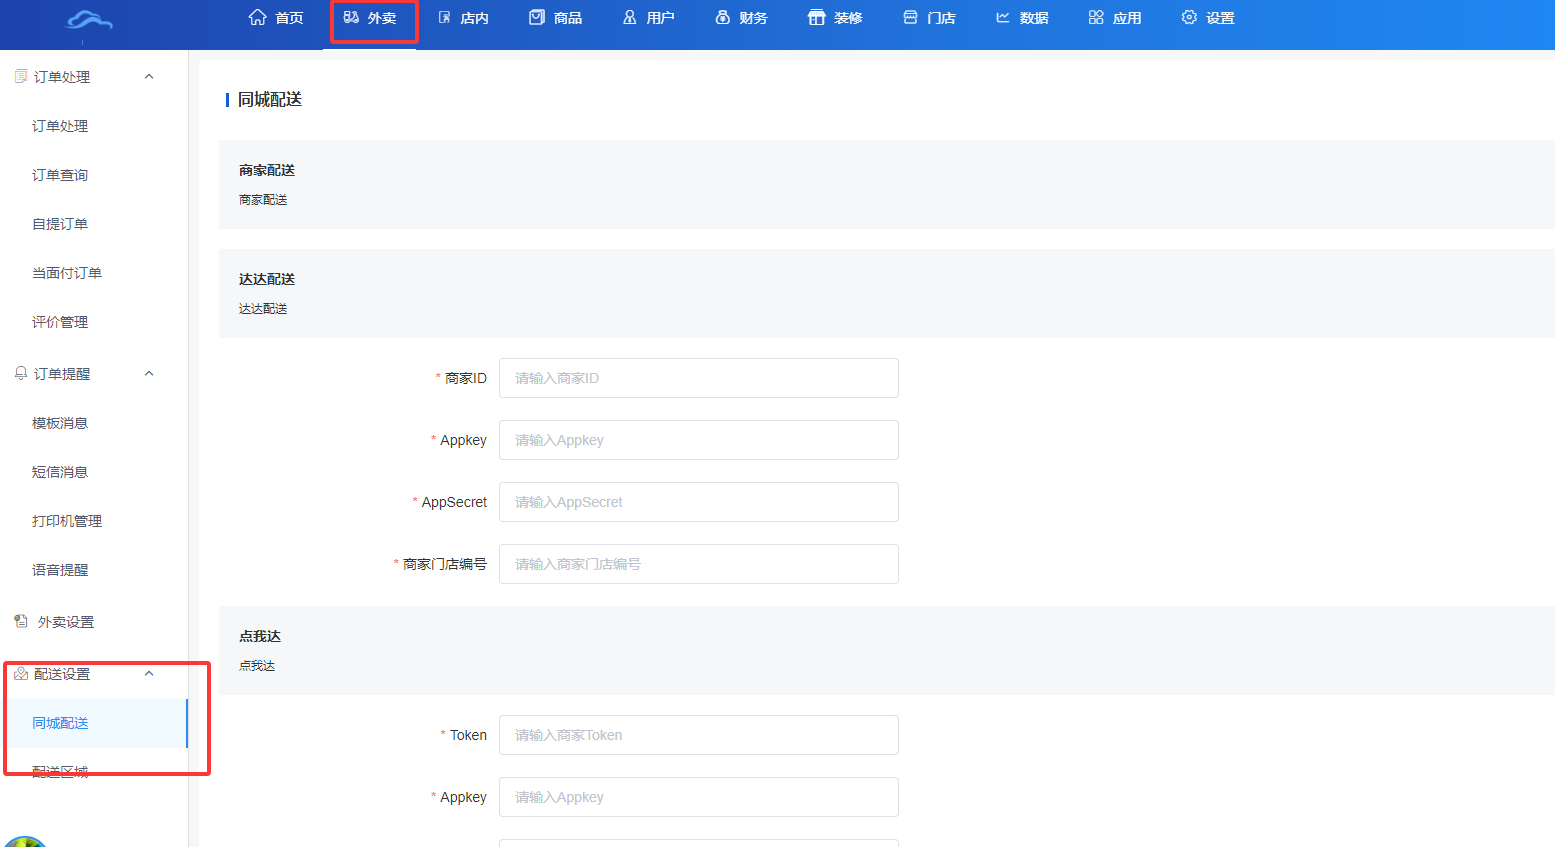Focus the 点我达 Token input field
This screenshot has width=1555, height=847.
coord(699,735)
